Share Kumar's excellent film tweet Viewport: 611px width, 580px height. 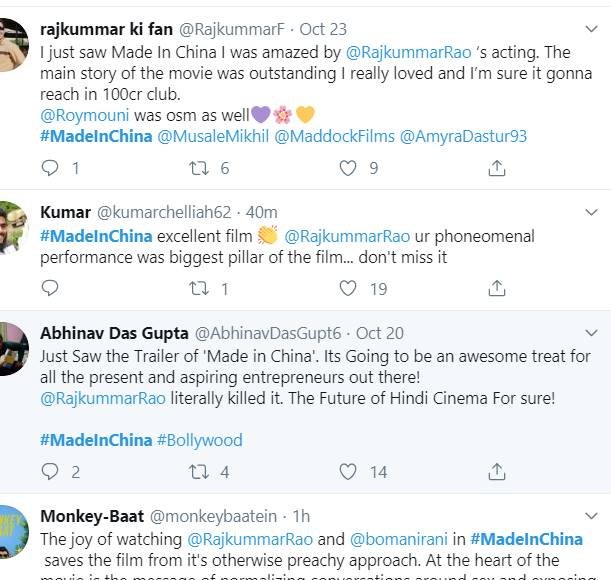496,288
